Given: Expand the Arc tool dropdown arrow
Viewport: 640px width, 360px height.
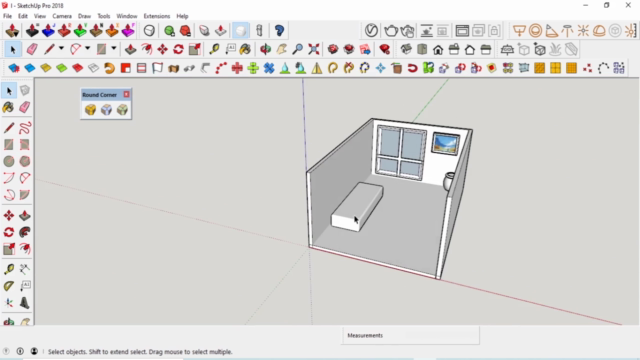Looking at the screenshot, I should [87, 49].
